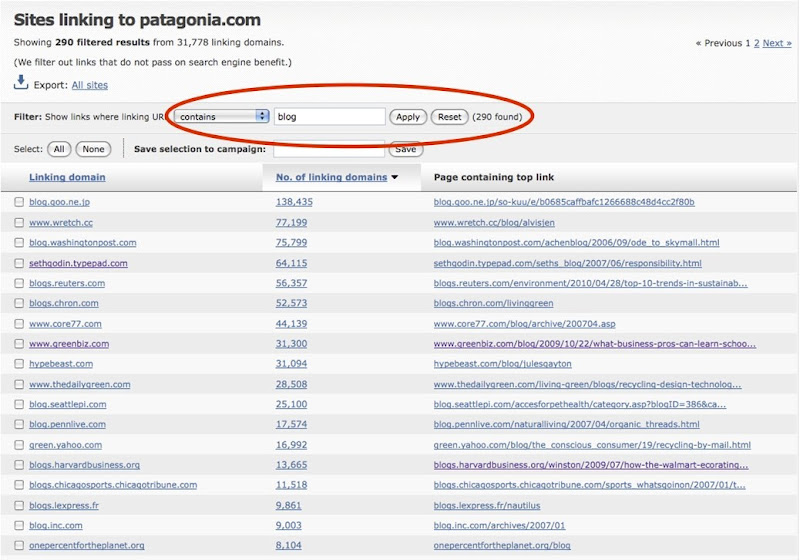Open the www.wretch.cc domain link
The height and width of the screenshot is (560, 800).
pos(61,222)
